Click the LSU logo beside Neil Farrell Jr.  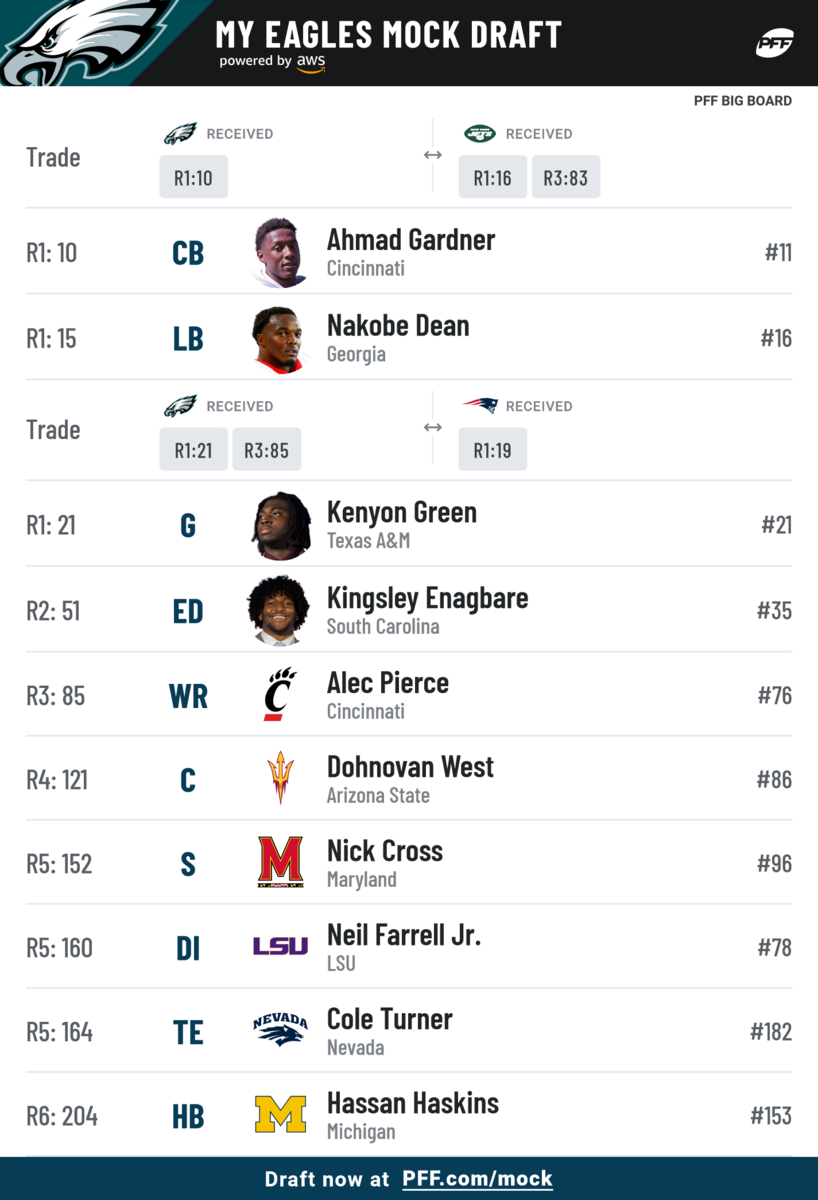[x=280, y=946]
